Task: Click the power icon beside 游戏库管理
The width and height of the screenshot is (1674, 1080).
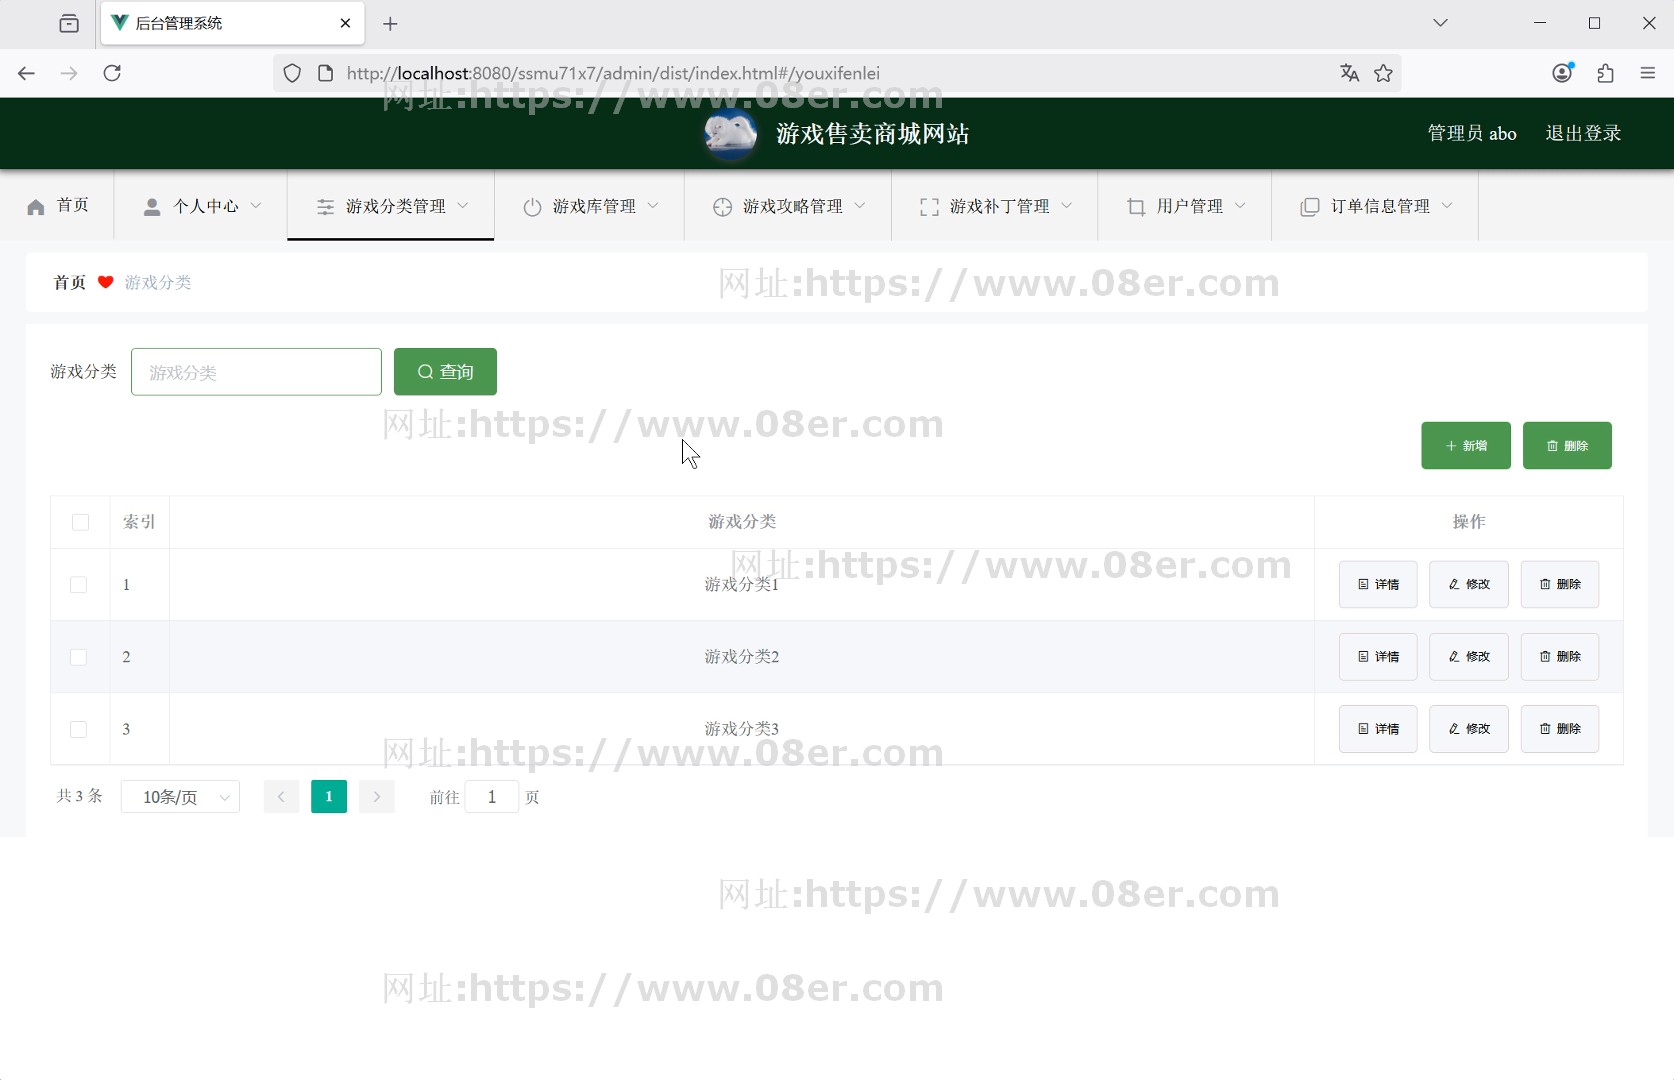Action: click(x=532, y=207)
